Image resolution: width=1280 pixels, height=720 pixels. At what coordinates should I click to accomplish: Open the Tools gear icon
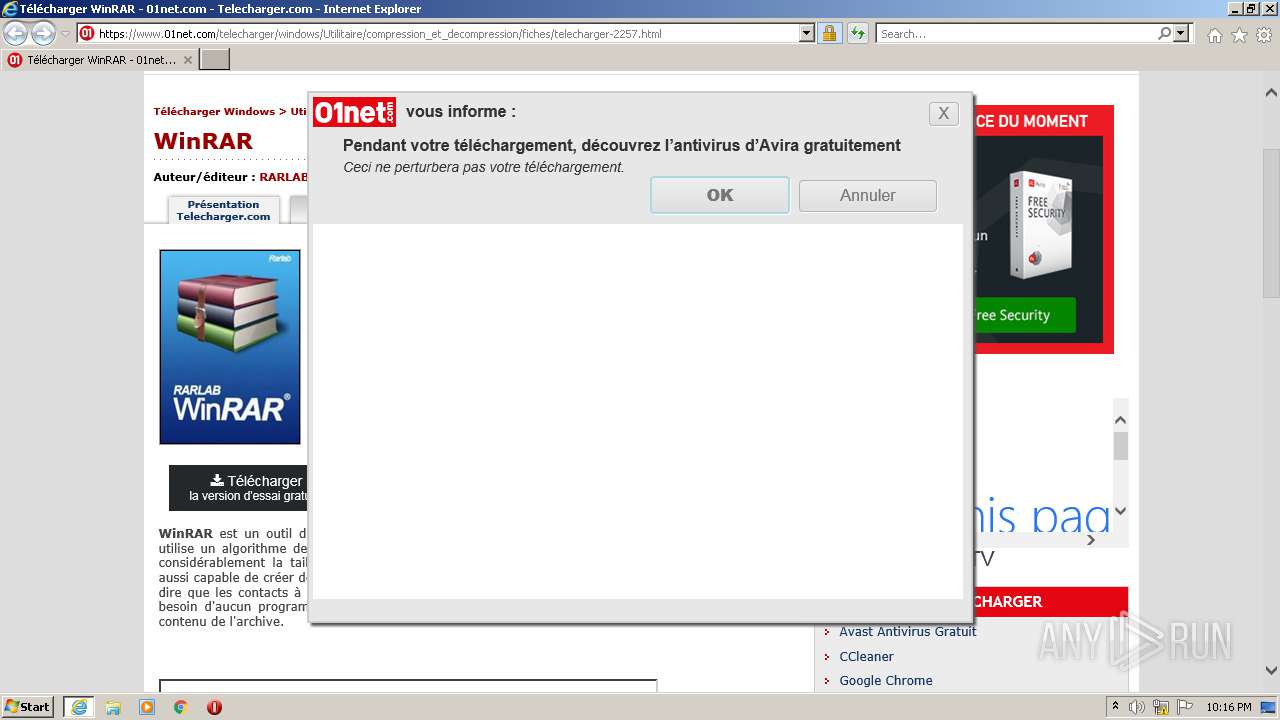(1263, 35)
